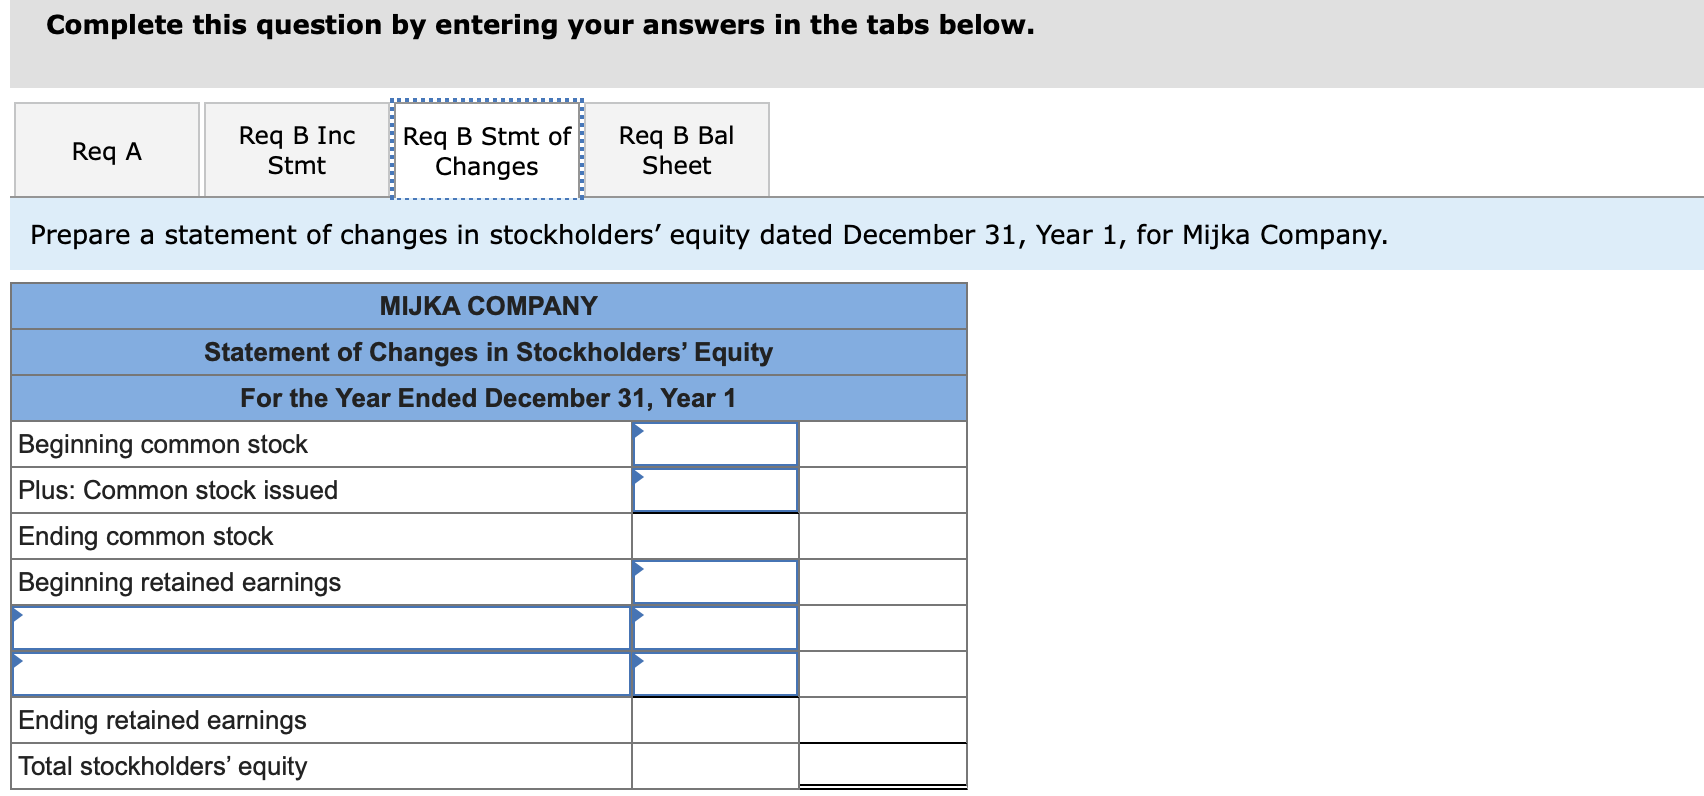
Task: Select the MIJKA COMPANY header row
Action: (x=488, y=306)
